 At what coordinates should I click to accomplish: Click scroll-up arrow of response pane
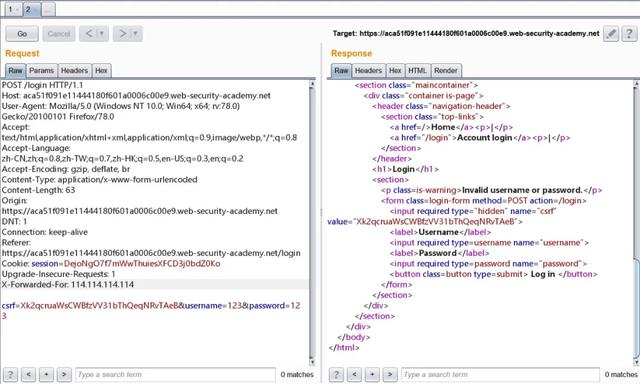pyautogui.click(x=636, y=84)
